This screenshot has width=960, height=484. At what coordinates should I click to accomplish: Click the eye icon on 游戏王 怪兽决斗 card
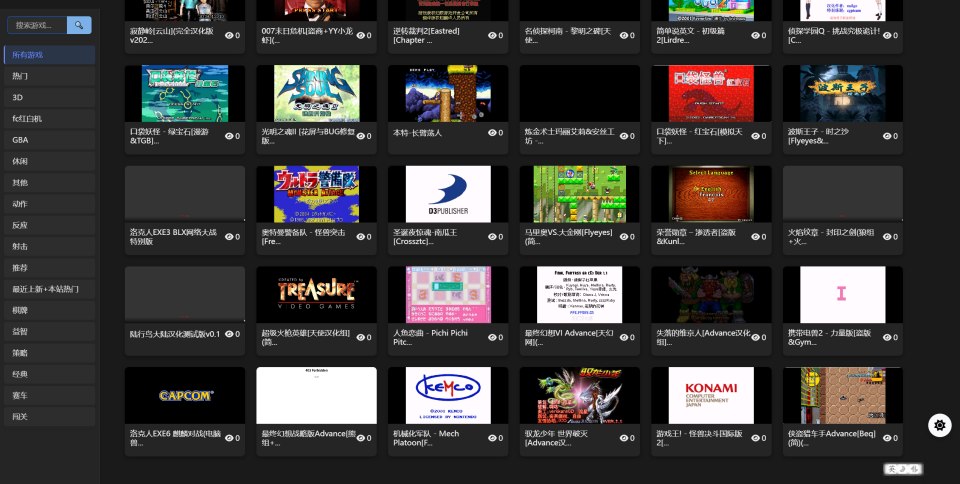pyautogui.click(x=759, y=438)
